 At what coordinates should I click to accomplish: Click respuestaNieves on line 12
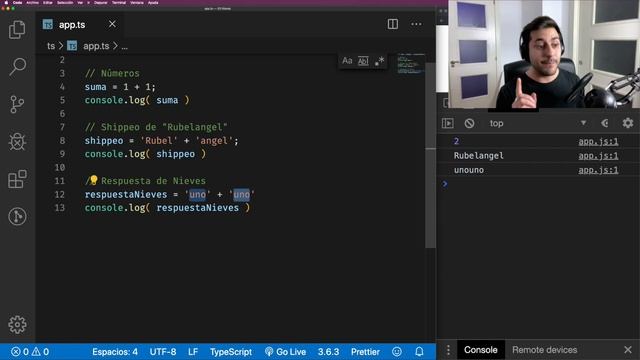126,195
